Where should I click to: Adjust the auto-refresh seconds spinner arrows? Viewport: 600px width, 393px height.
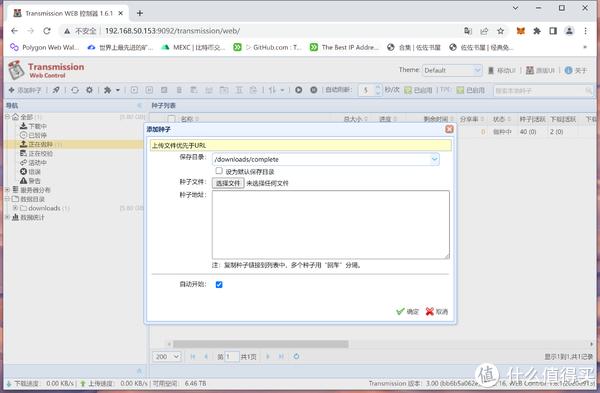[378, 90]
